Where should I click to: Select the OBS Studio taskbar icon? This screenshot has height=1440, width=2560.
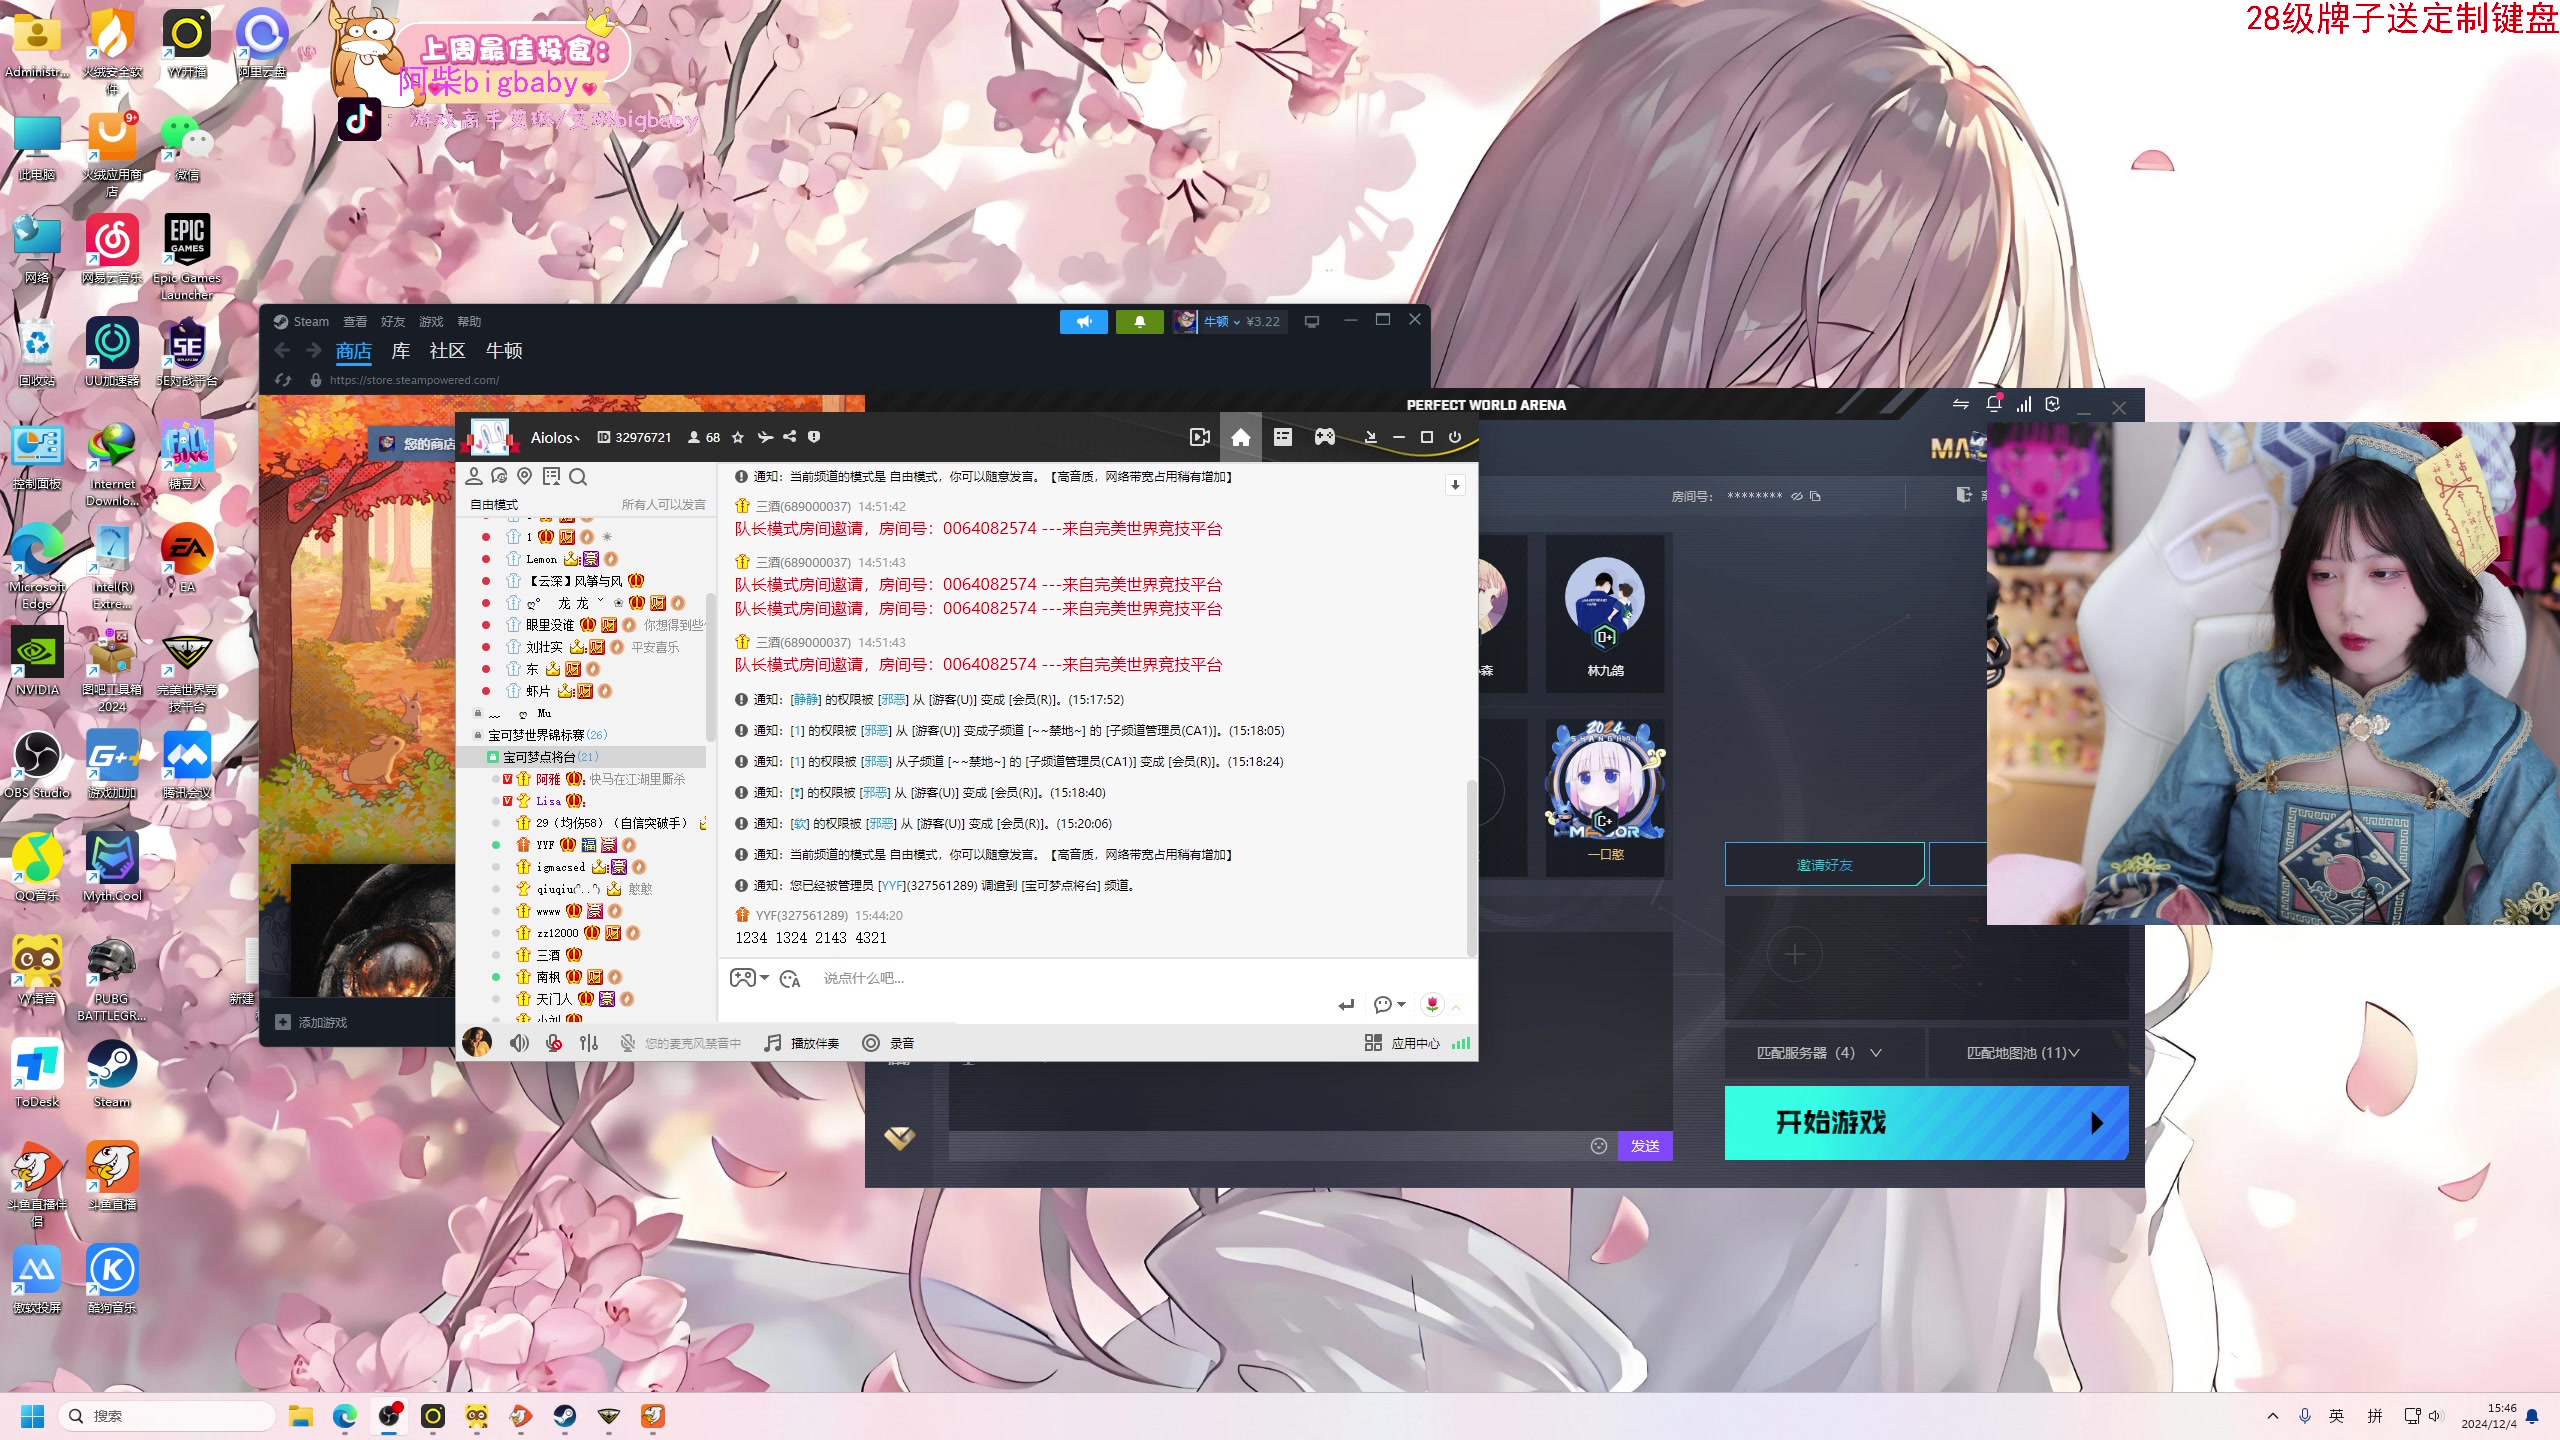click(x=389, y=1414)
